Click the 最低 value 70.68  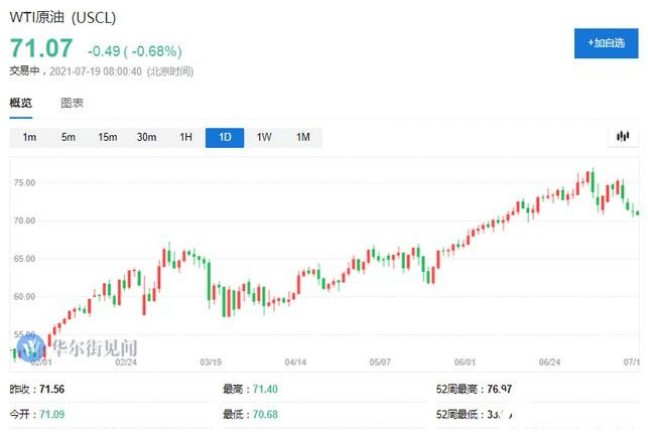click(x=267, y=413)
